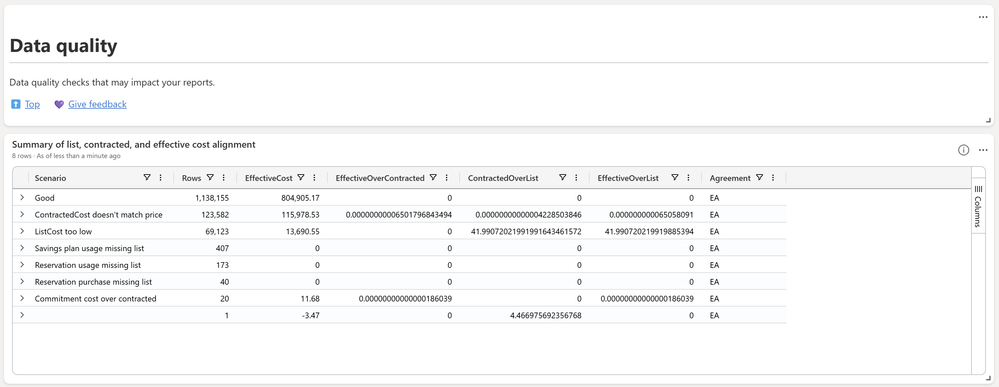Image resolution: width=999 pixels, height=387 pixels.
Task: Expand Commitment cost over contracted row
Action: [22, 298]
